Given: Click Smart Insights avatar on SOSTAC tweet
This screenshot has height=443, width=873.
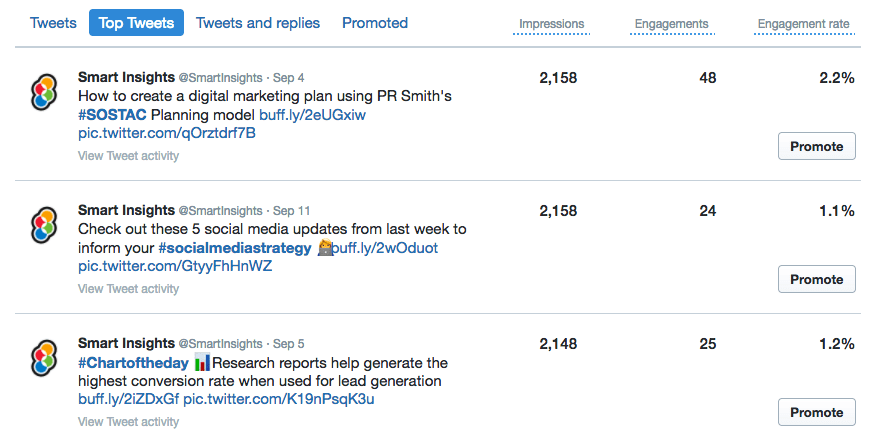Looking at the screenshot, I should (x=44, y=93).
